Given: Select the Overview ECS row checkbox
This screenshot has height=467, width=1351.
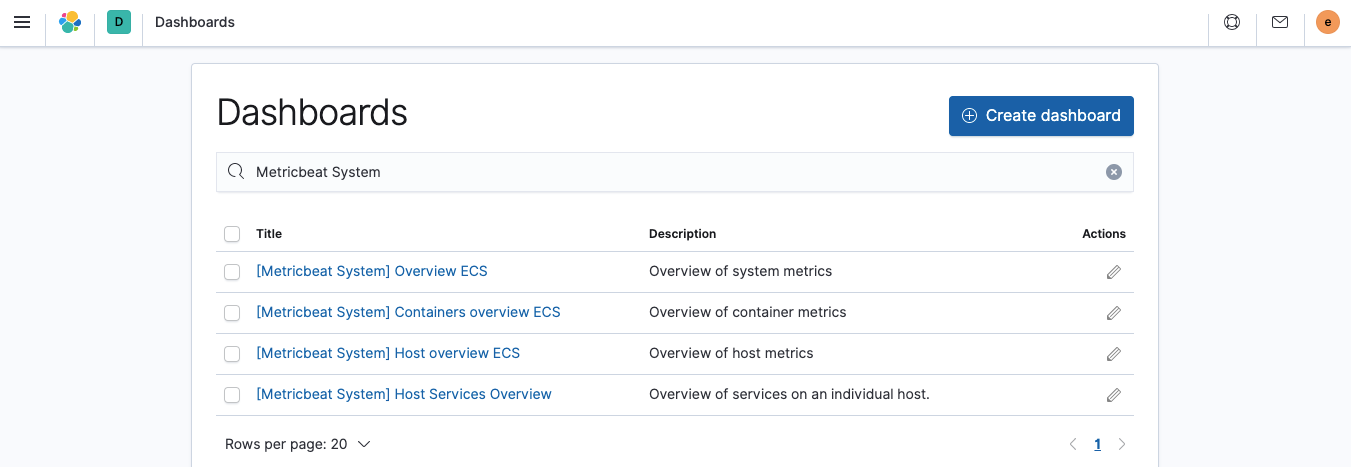Looking at the screenshot, I should click(x=232, y=272).
